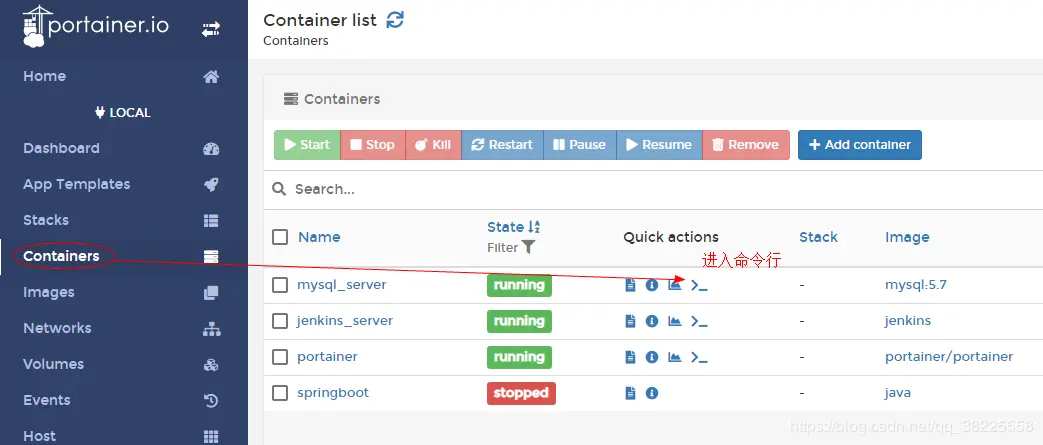This screenshot has height=445, width=1043.
Task: Tick the mysql_server checkbox
Action: point(280,285)
